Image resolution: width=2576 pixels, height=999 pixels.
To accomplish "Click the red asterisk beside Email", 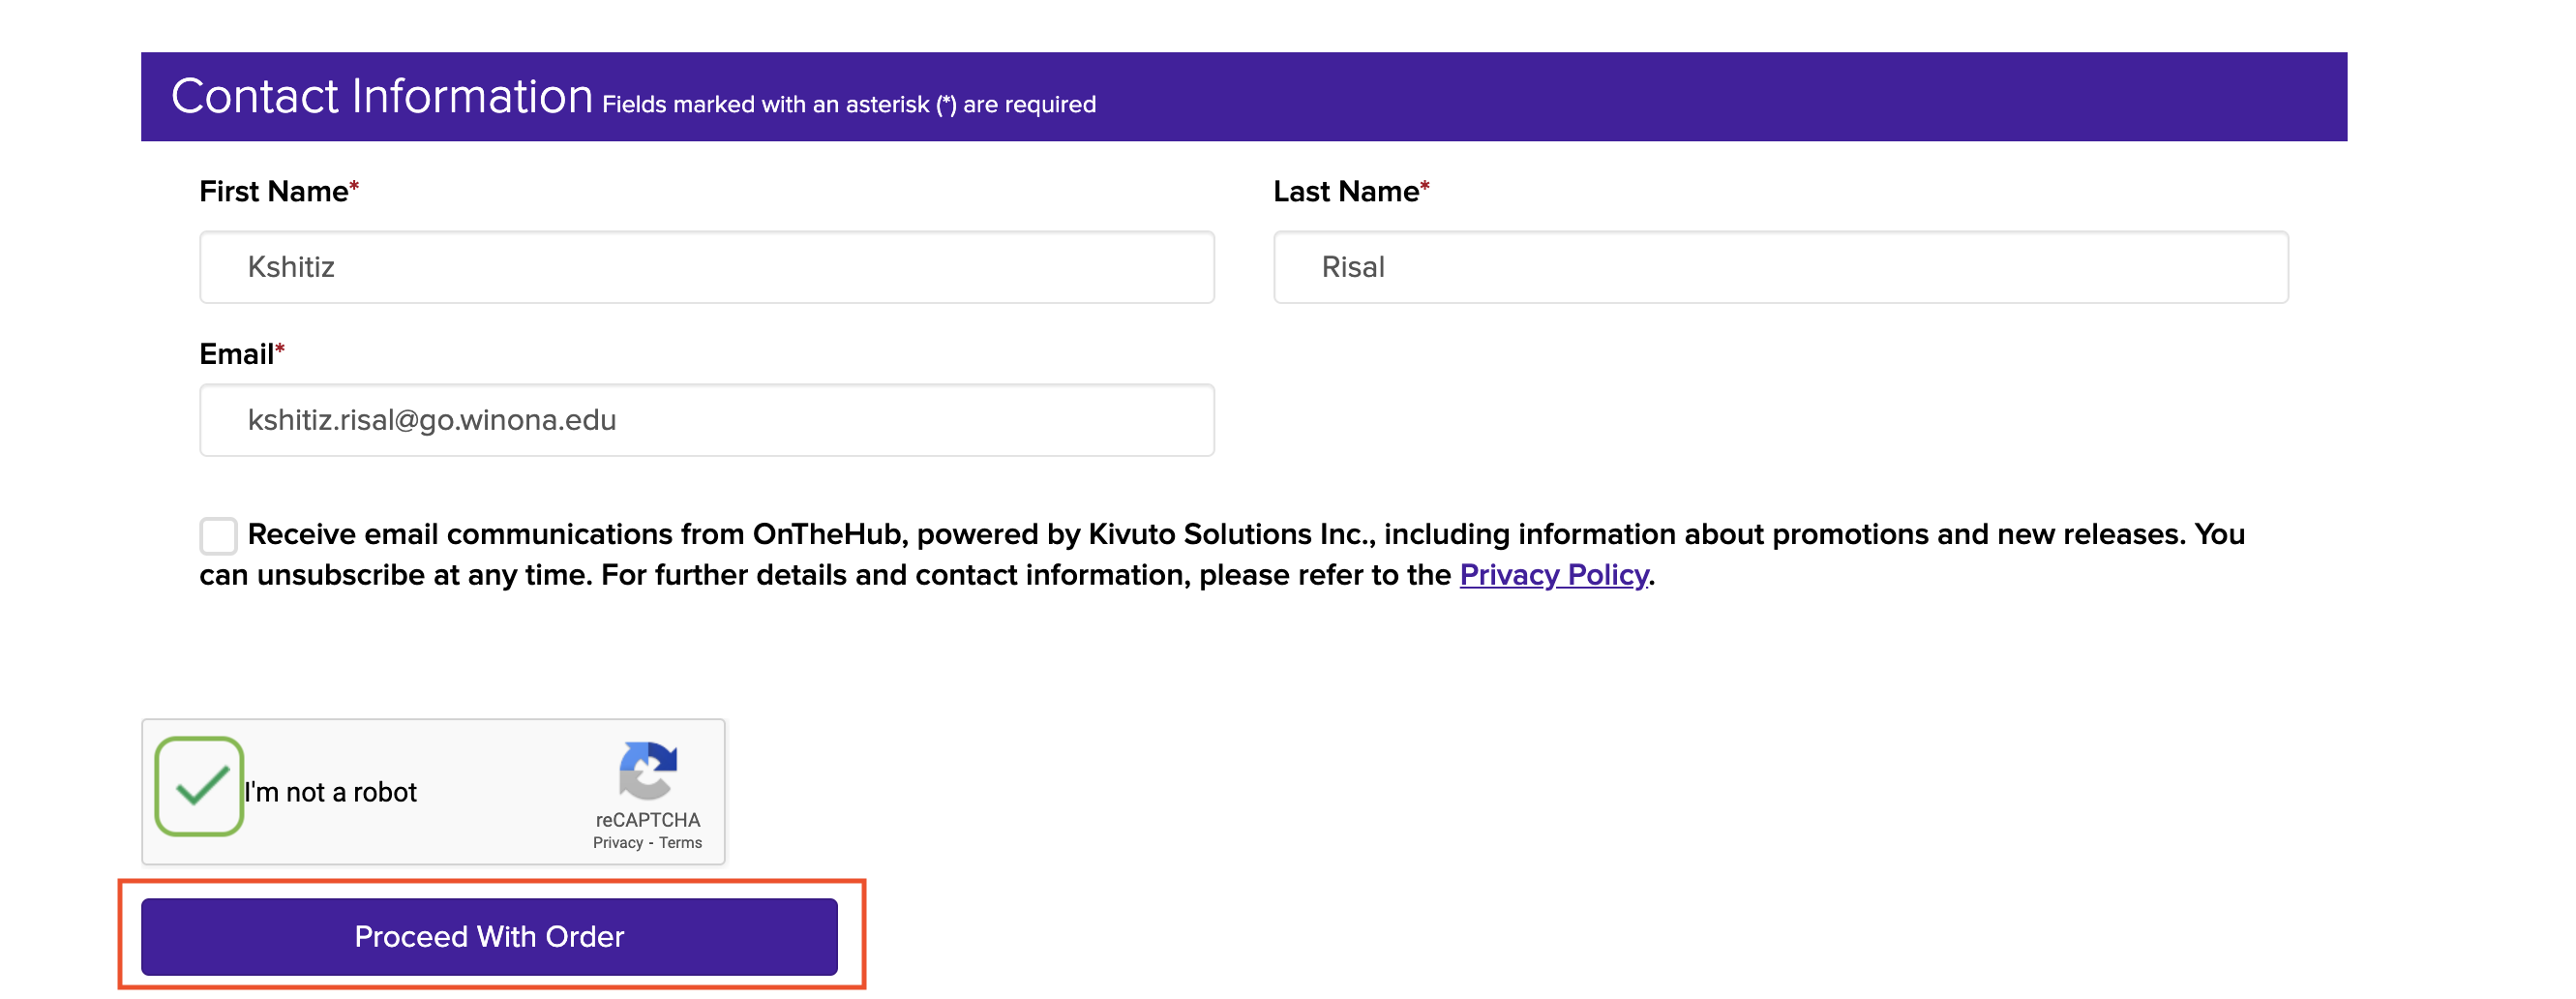I will 280,349.
